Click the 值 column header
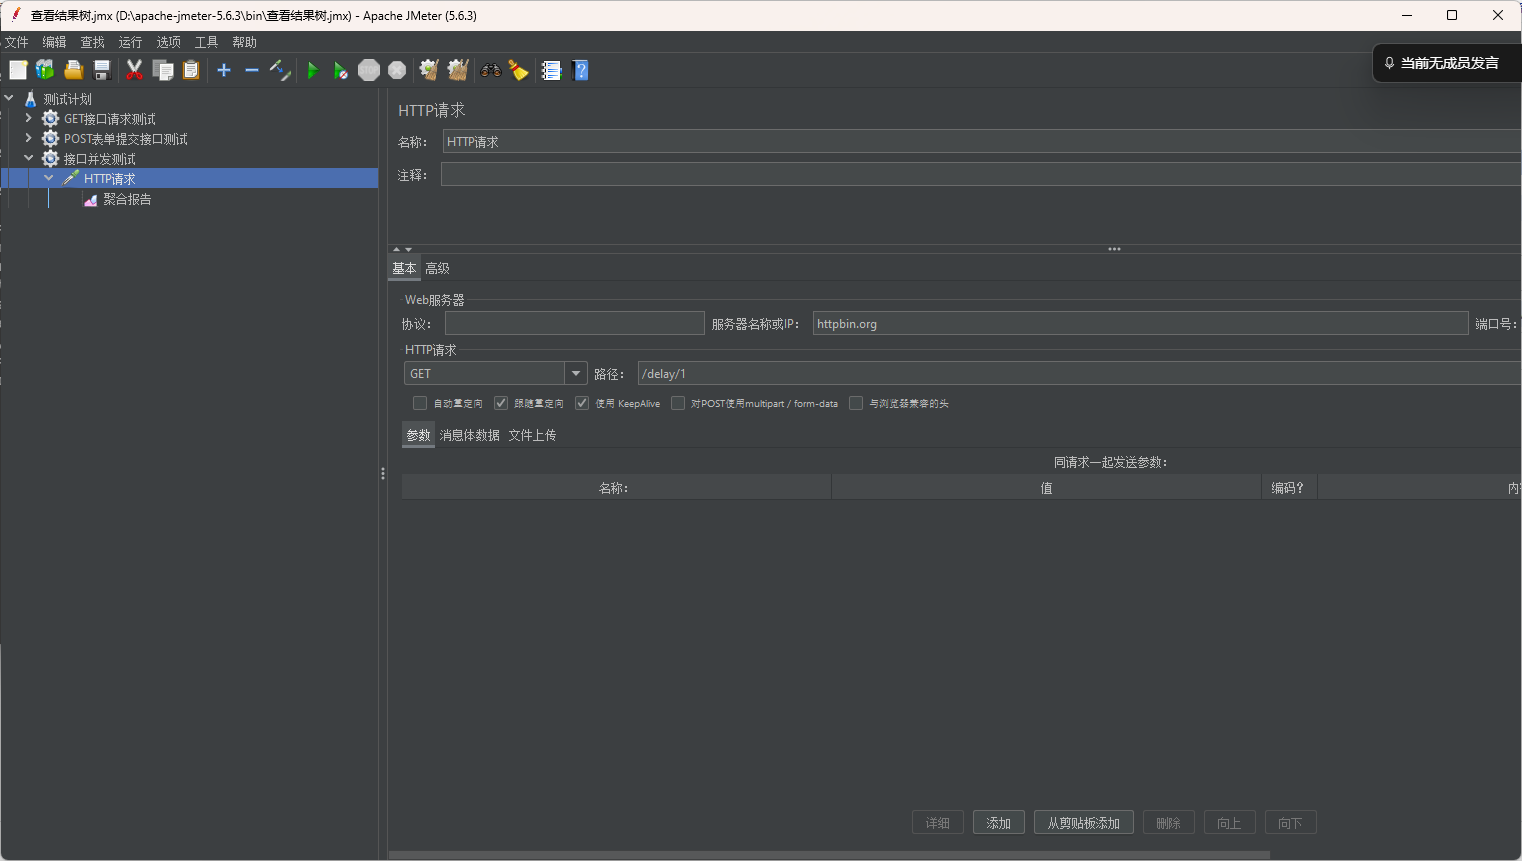 1046,488
